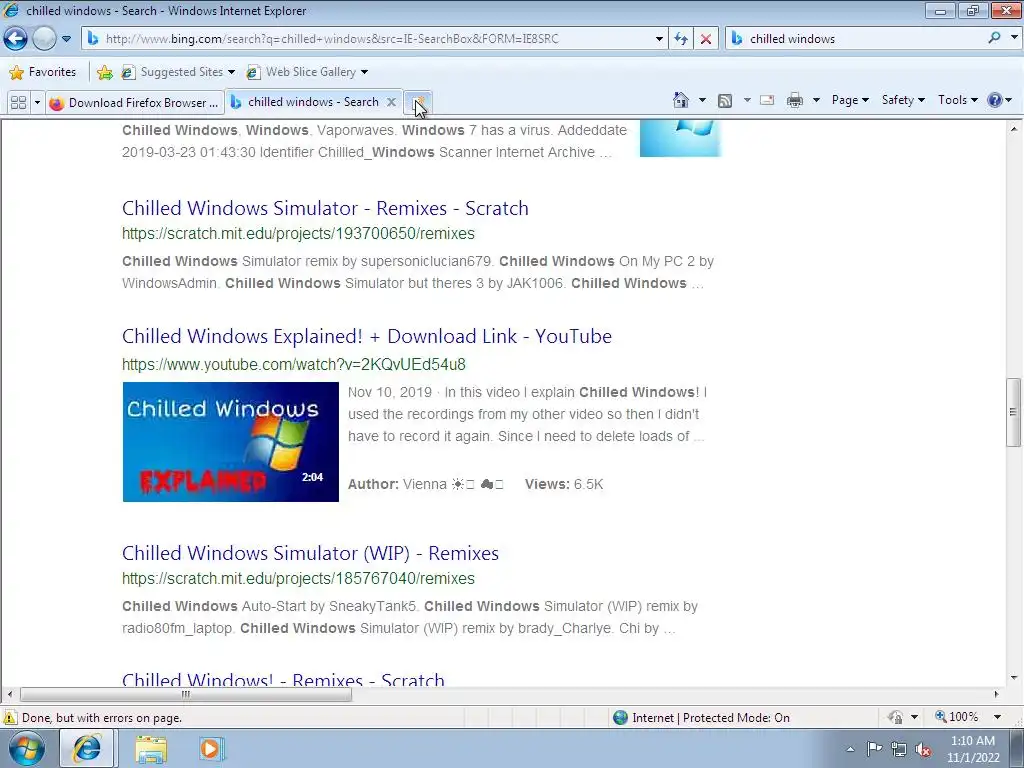Viewport: 1024px width, 768px height.
Task: Click the scratch.mit.edu/projects/193700650/remixes URL
Action: [298, 234]
